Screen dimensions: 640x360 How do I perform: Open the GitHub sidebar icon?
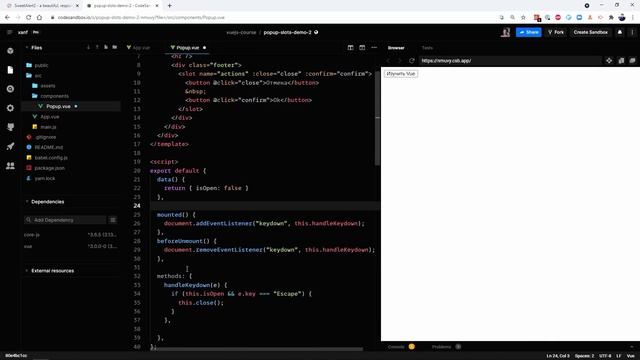(10, 127)
